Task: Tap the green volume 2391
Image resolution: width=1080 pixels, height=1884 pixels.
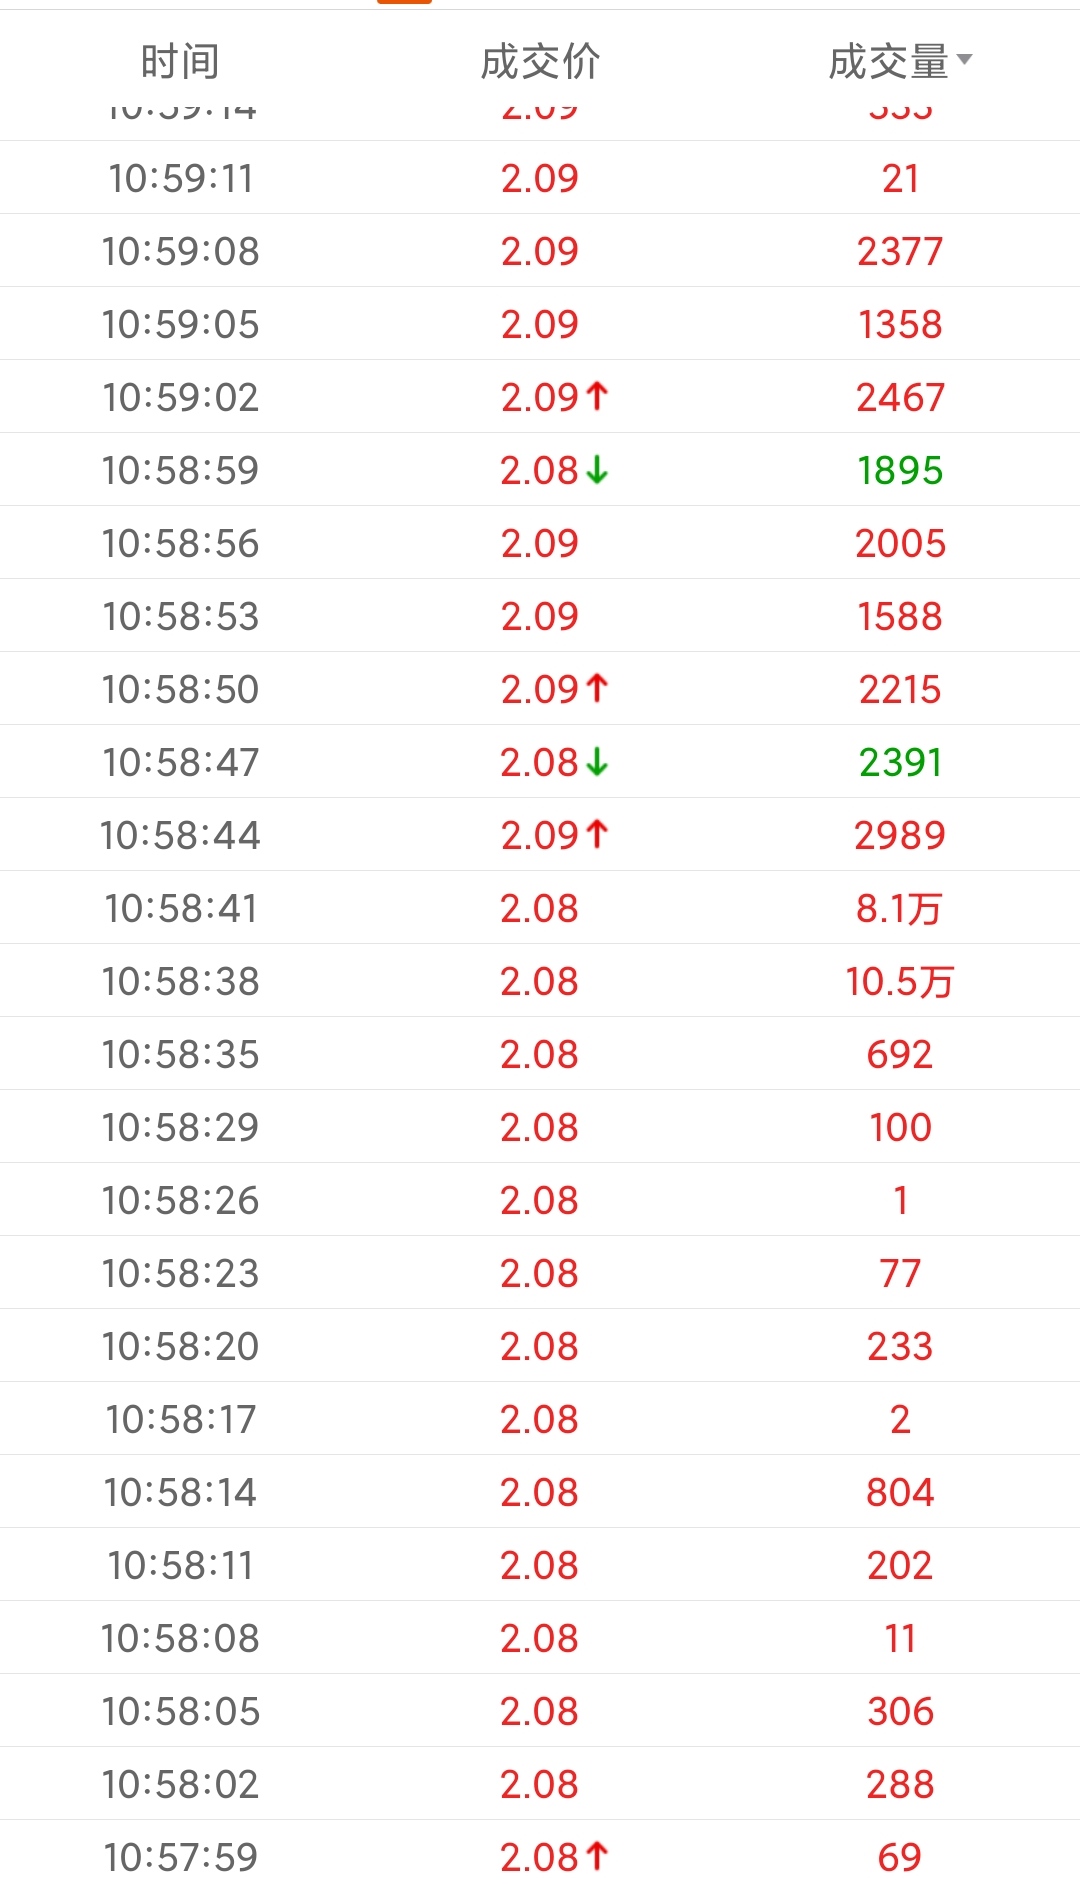Action: (900, 762)
